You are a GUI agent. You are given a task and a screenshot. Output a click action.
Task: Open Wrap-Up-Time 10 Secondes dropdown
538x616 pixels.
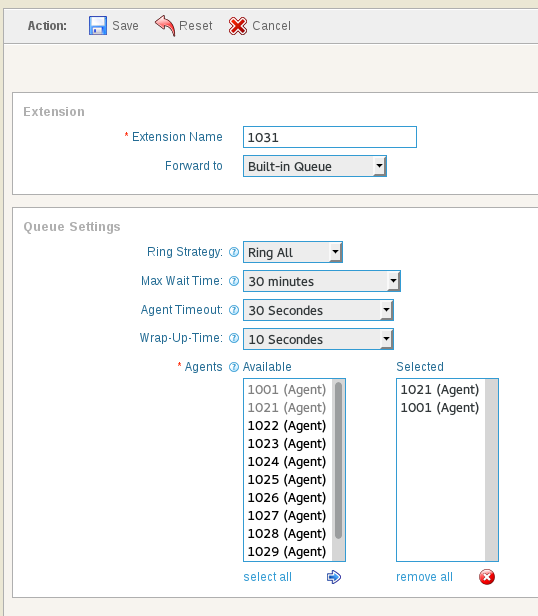point(318,339)
